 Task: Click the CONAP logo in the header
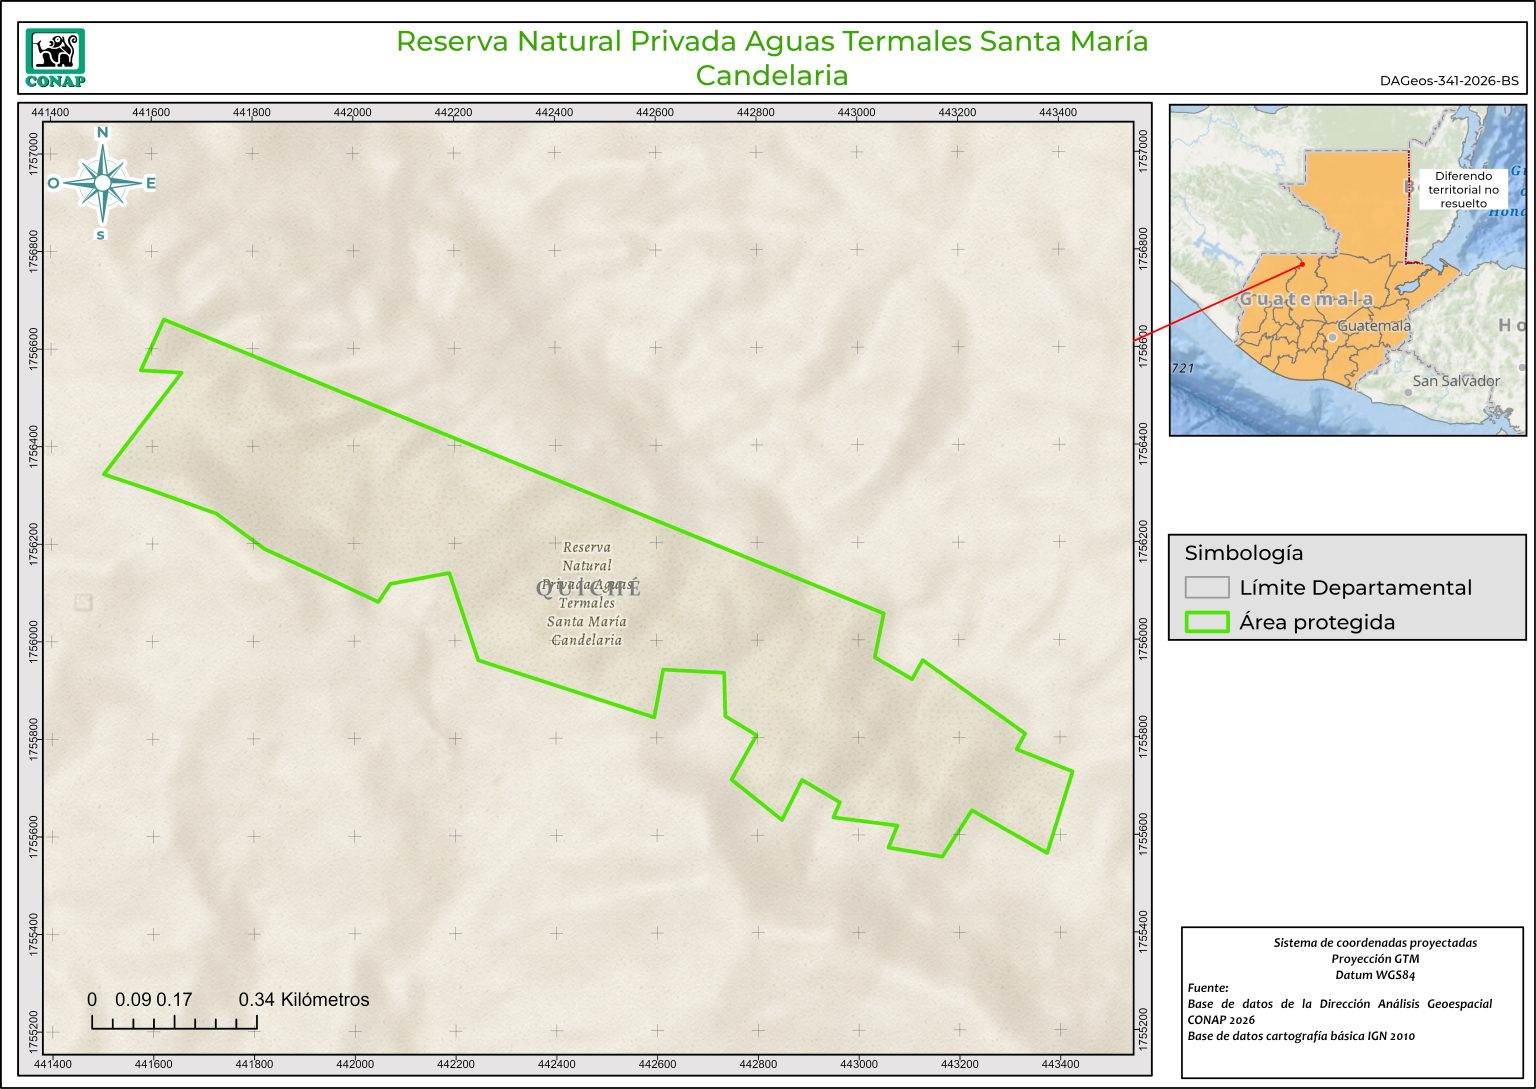[55, 58]
